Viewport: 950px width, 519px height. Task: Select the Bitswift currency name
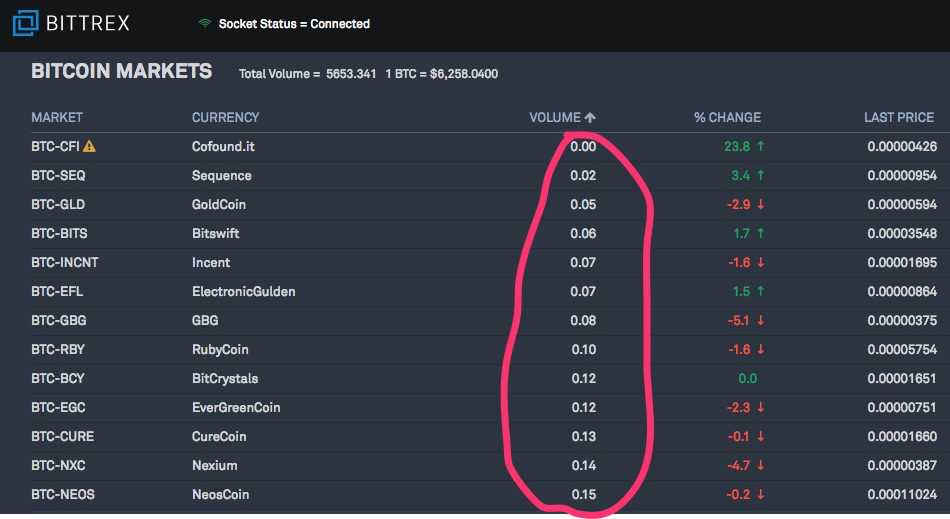point(216,233)
